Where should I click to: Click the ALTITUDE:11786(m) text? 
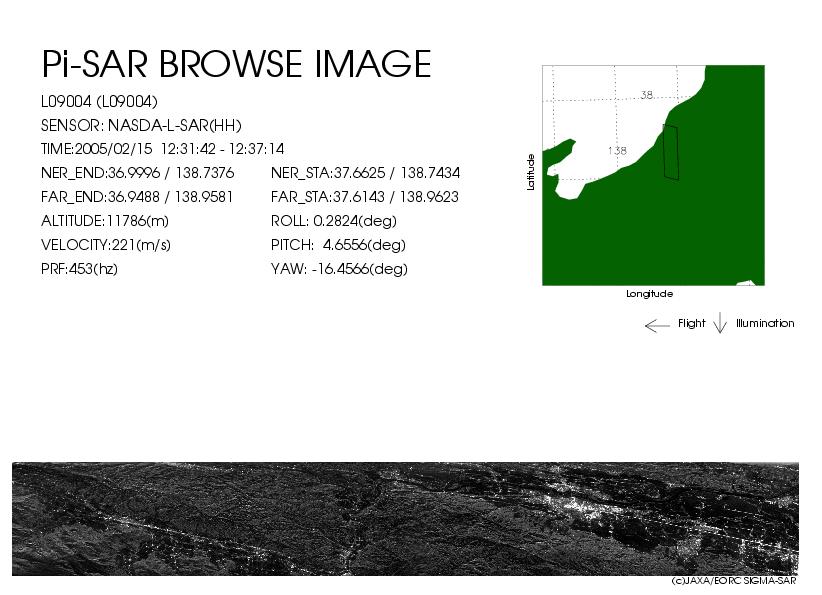click(x=105, y=221)
